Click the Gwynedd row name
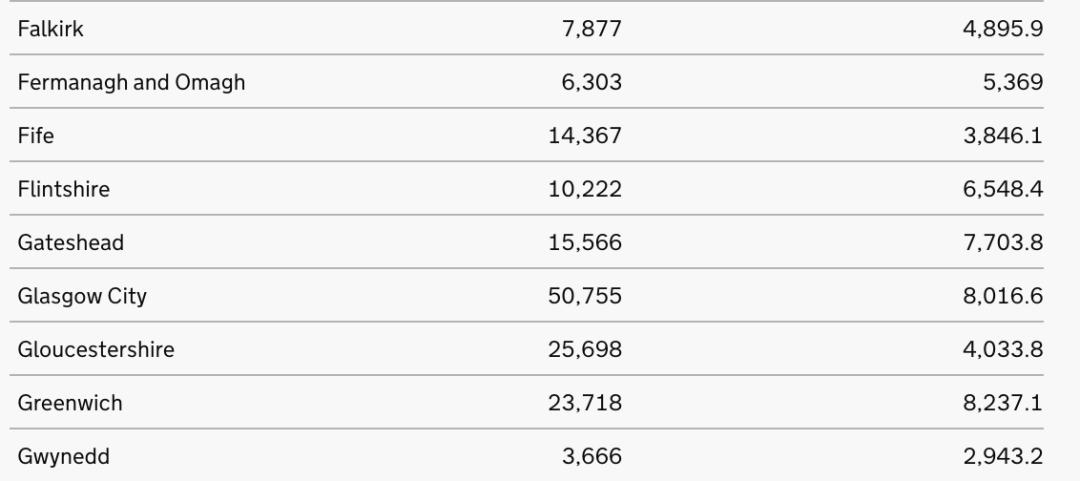This screenshot has height=481, width=1080. pyautogui.click(x=64, y=457)
